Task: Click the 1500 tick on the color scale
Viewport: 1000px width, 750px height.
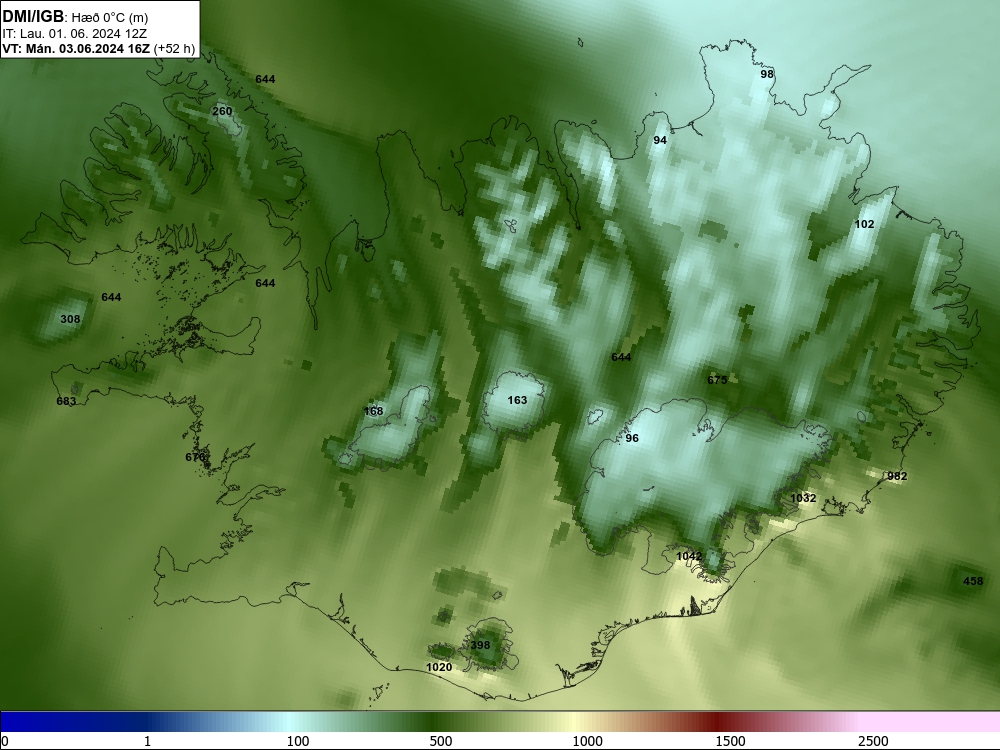Action: pyautogui.click(x=730, y=741)
